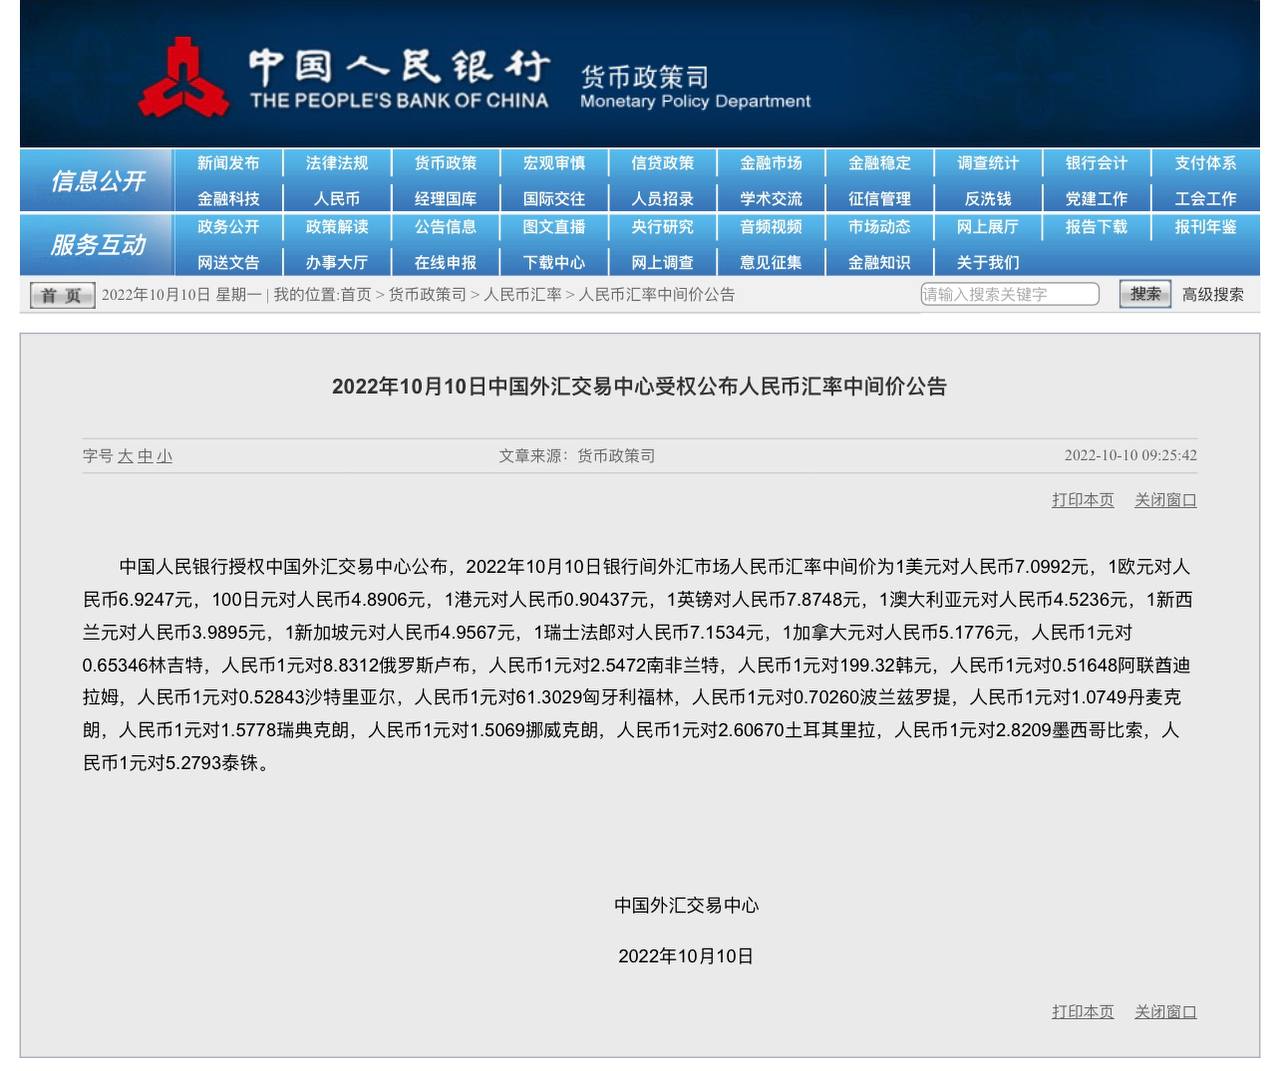This screenshot has width=1280, height=1071.
Task: Select the 党建工作 navigation link
Action: 1096,199
